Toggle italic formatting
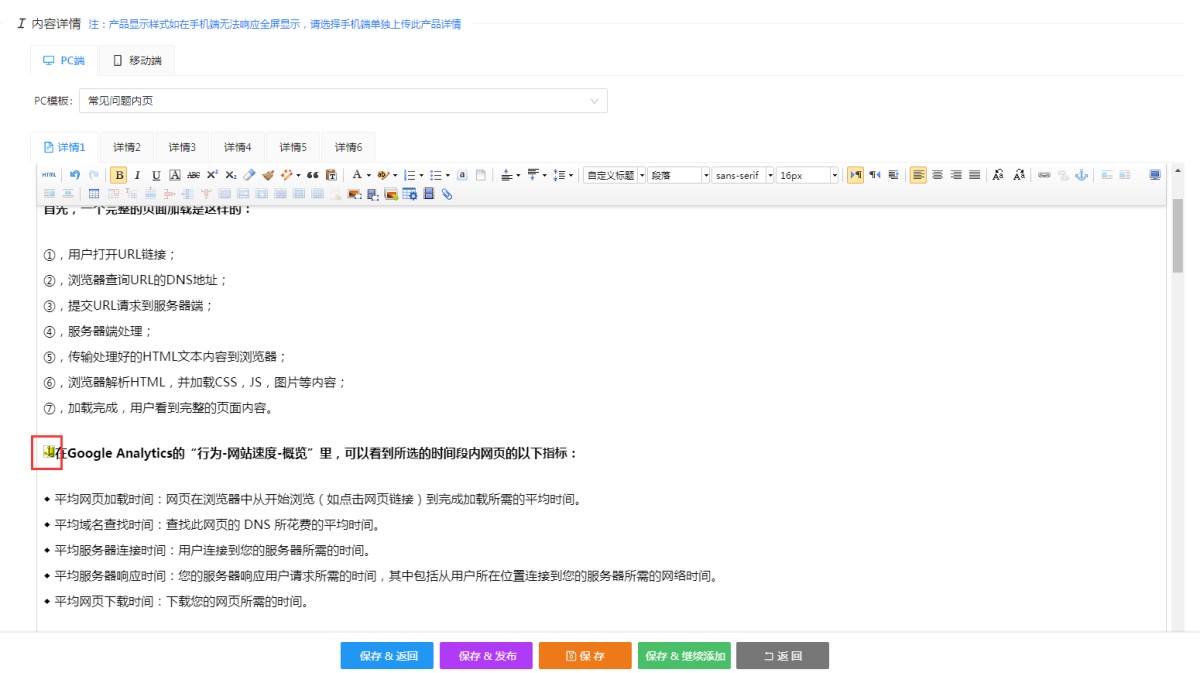1200x673 pixels. click(x=137, y=175)
